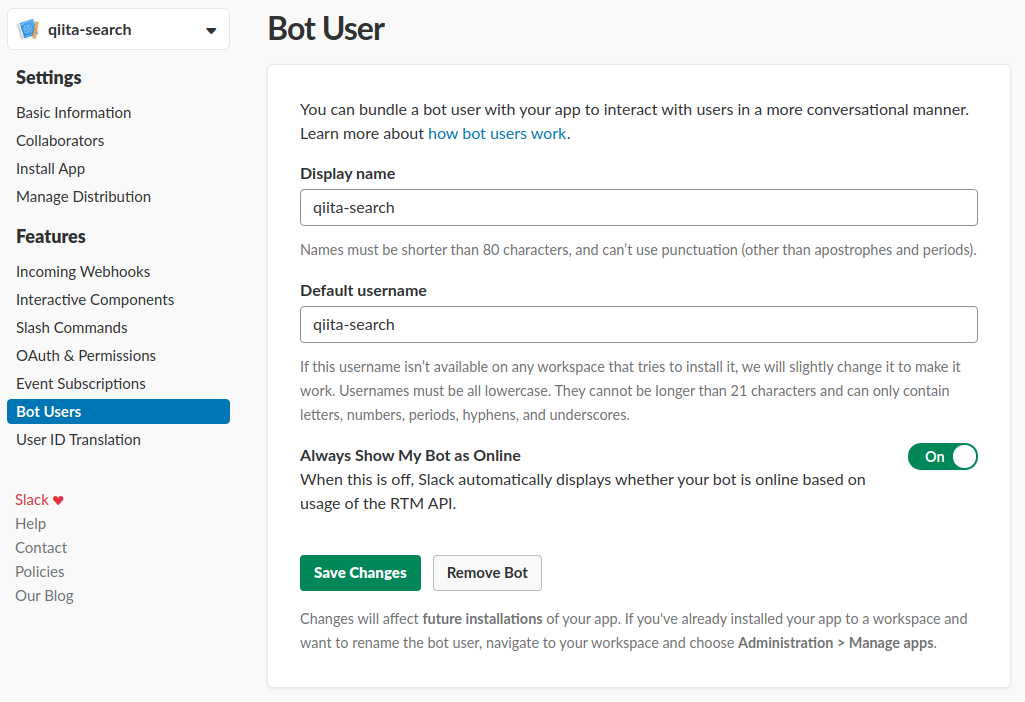This screenshot has height=702, width=1025.
Task: Click the 'Display name' field label
Action: 348,174
